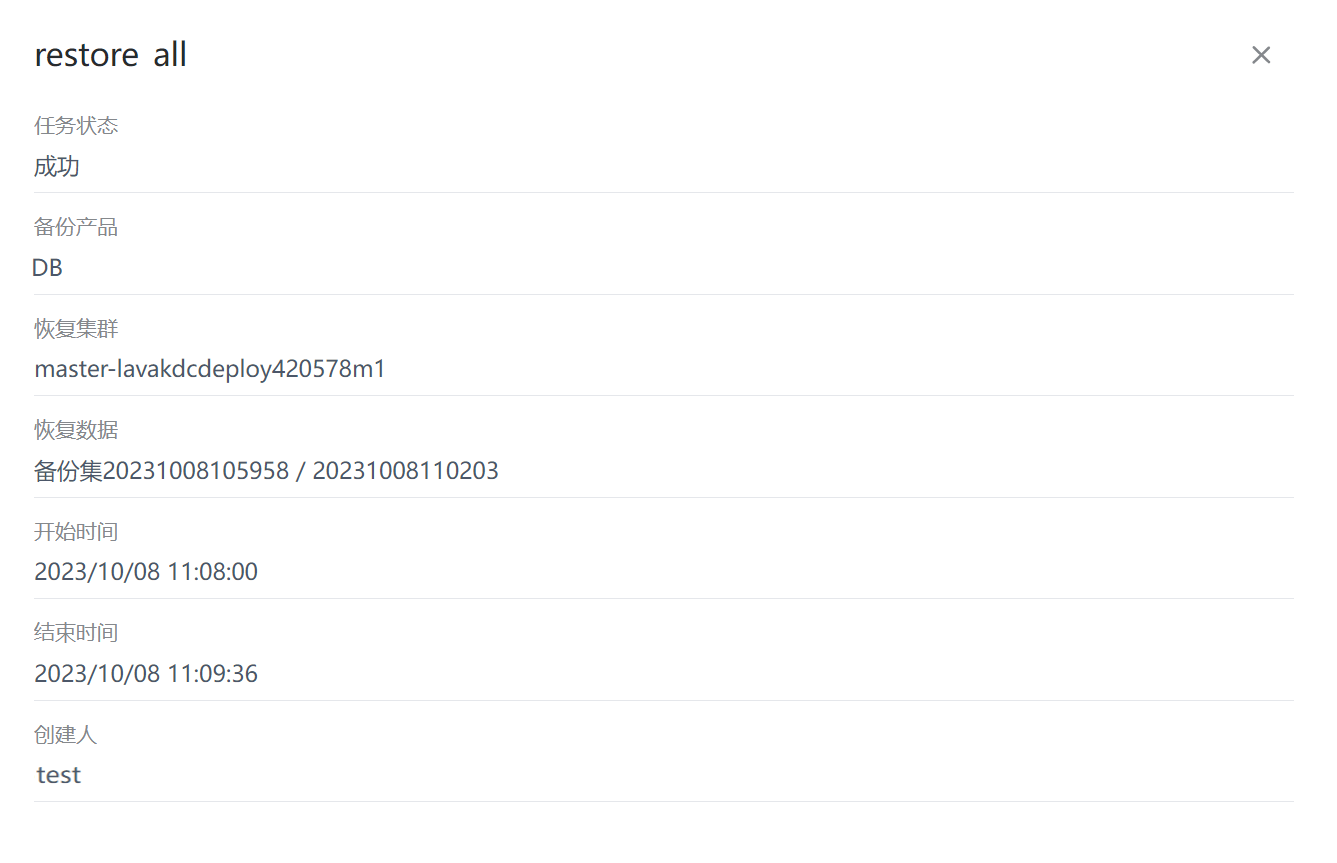This screenshot has height=863, width=1337.
Task: Click the 备份集20231008105958 backup set text
Action: 161,471
